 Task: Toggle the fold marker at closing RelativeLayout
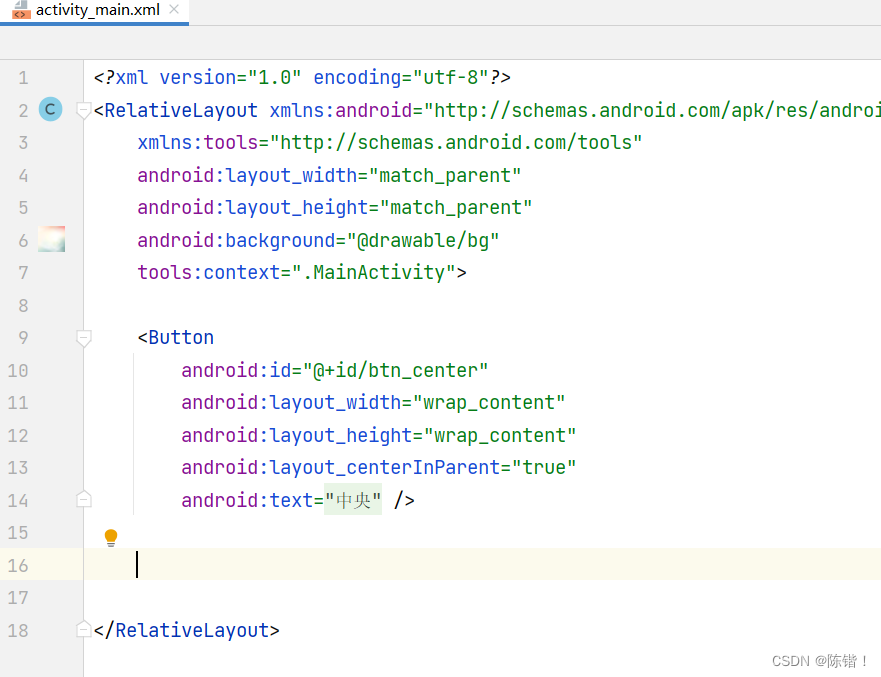[x=83, y=629]
